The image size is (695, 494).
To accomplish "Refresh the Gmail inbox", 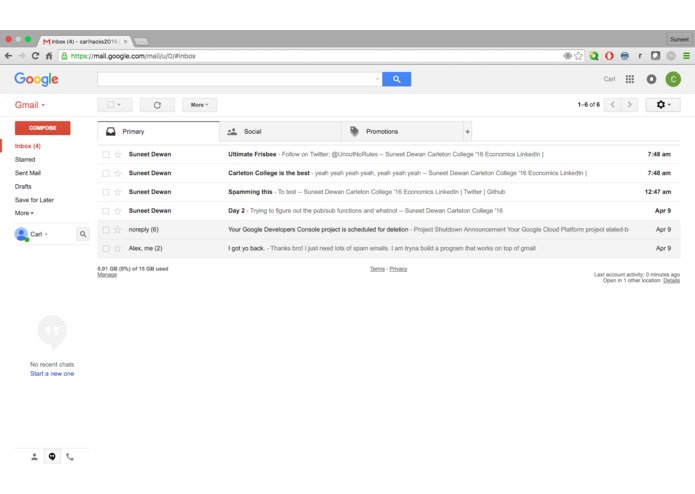I will coord(157,105).
